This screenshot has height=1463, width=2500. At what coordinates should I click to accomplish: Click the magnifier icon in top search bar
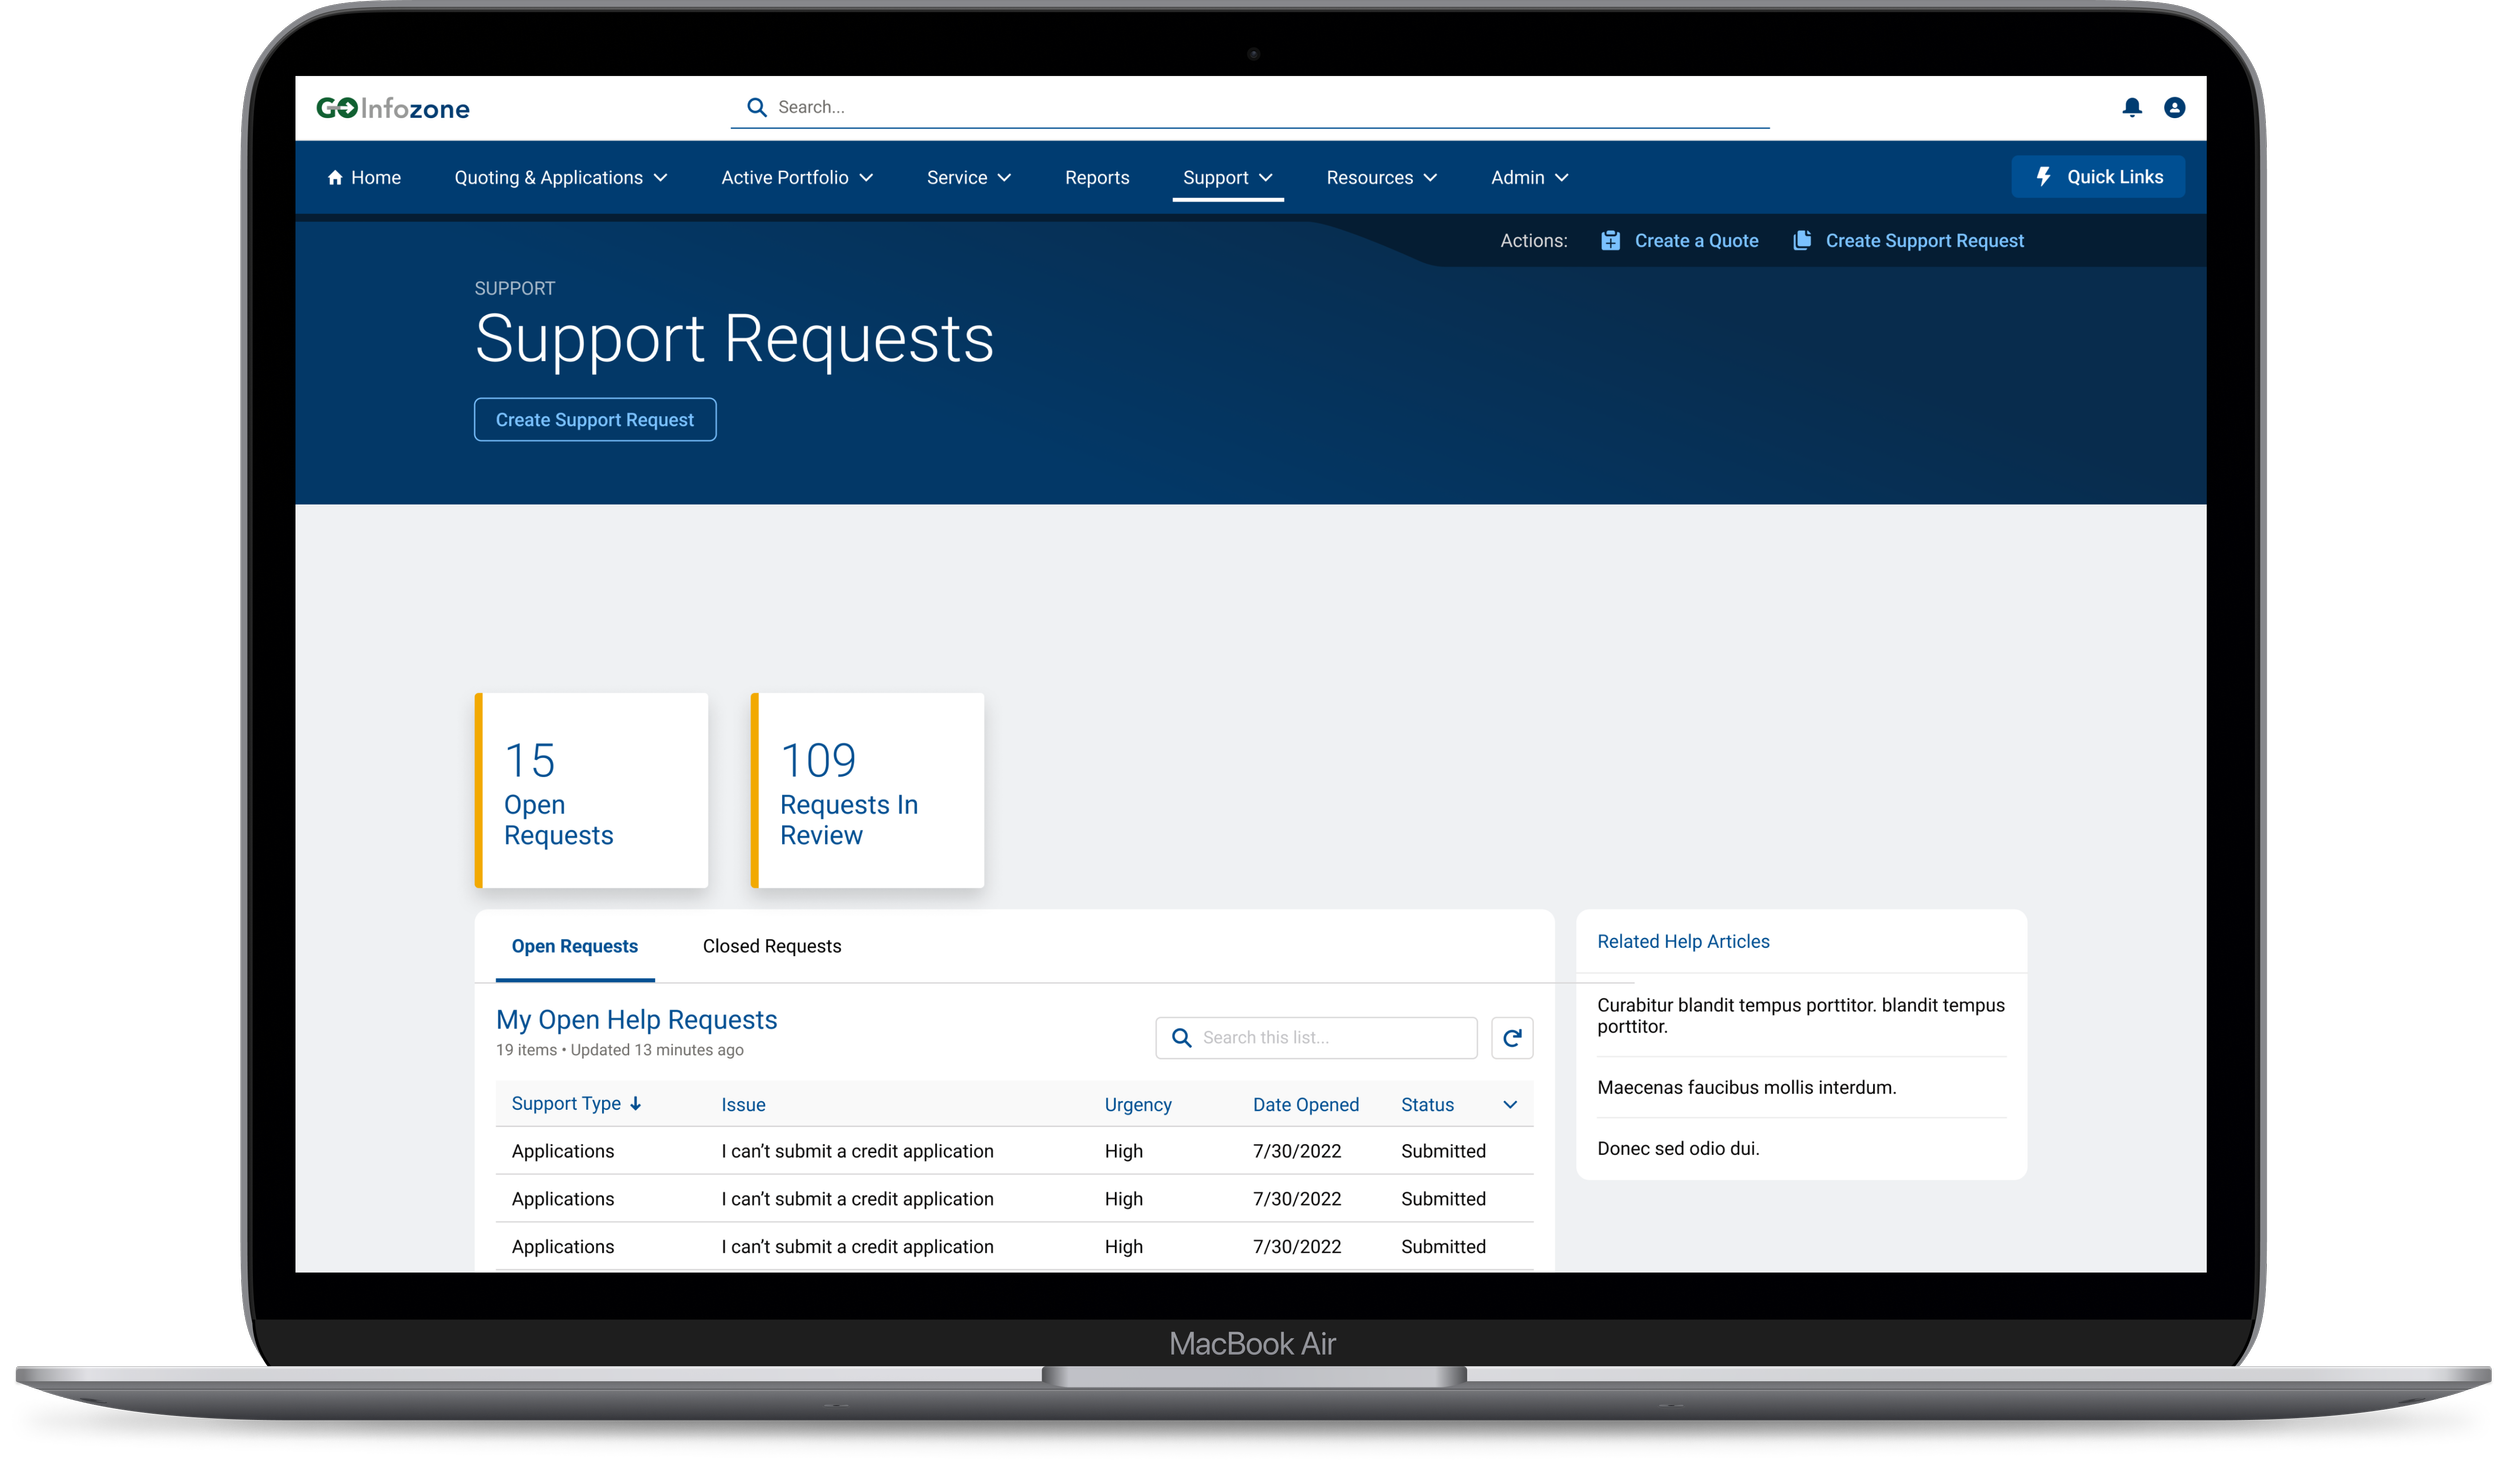[757, 107]
